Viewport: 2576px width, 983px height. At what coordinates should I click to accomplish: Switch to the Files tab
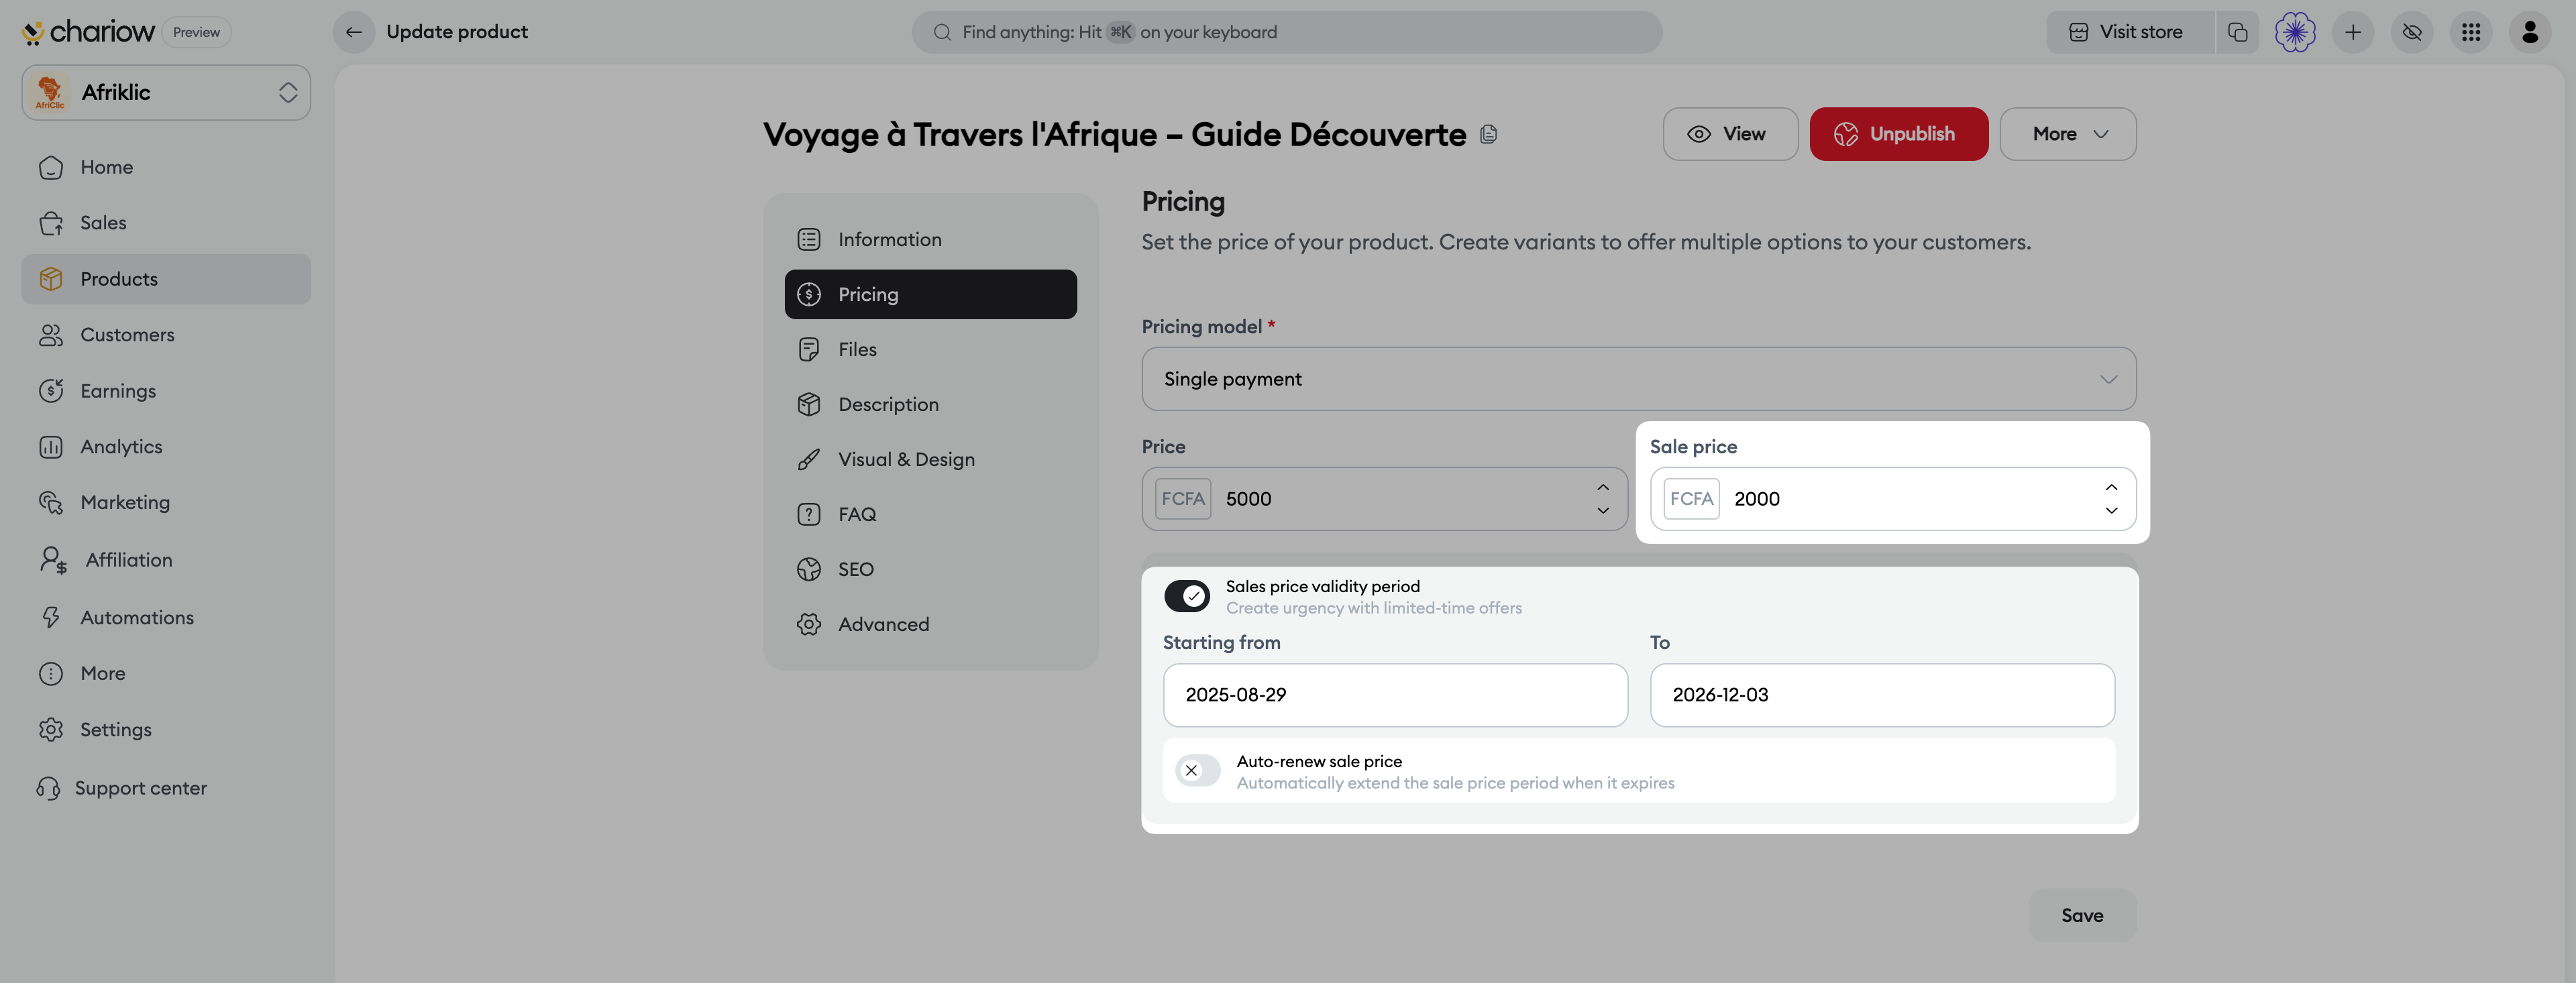pos(930,349)
